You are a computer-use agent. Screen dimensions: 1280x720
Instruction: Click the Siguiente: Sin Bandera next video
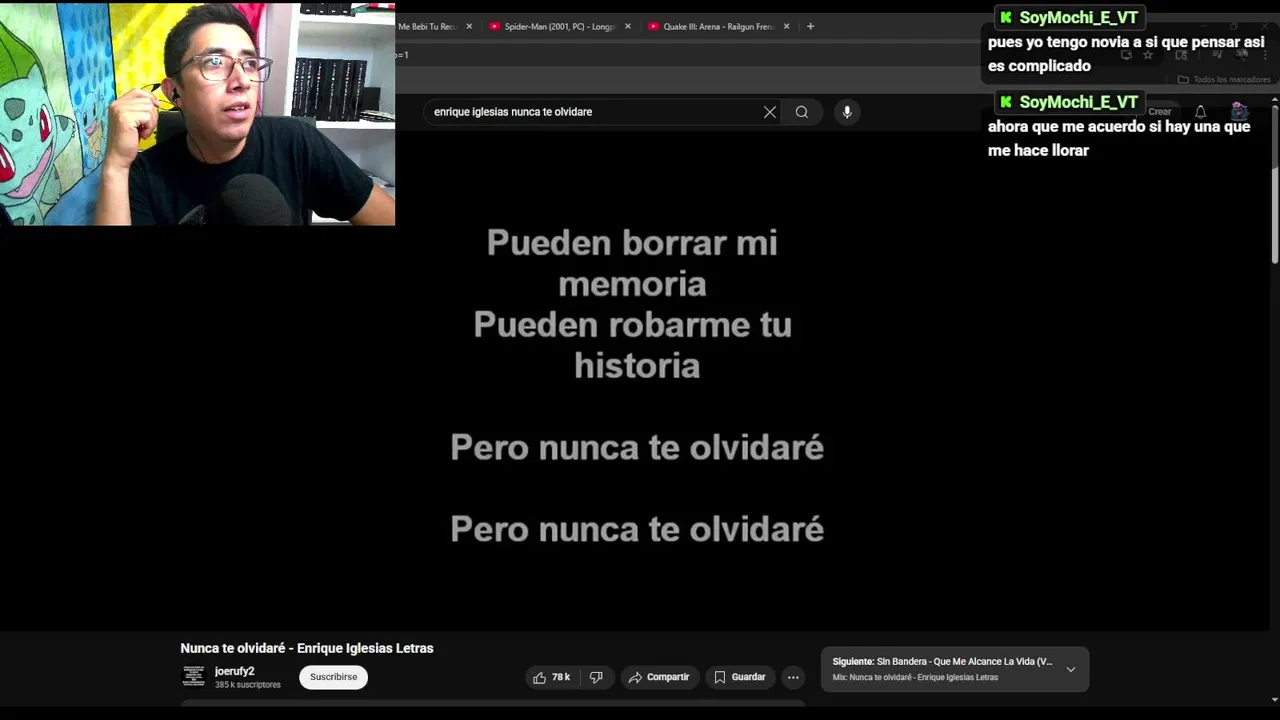[x=942, y=661]
